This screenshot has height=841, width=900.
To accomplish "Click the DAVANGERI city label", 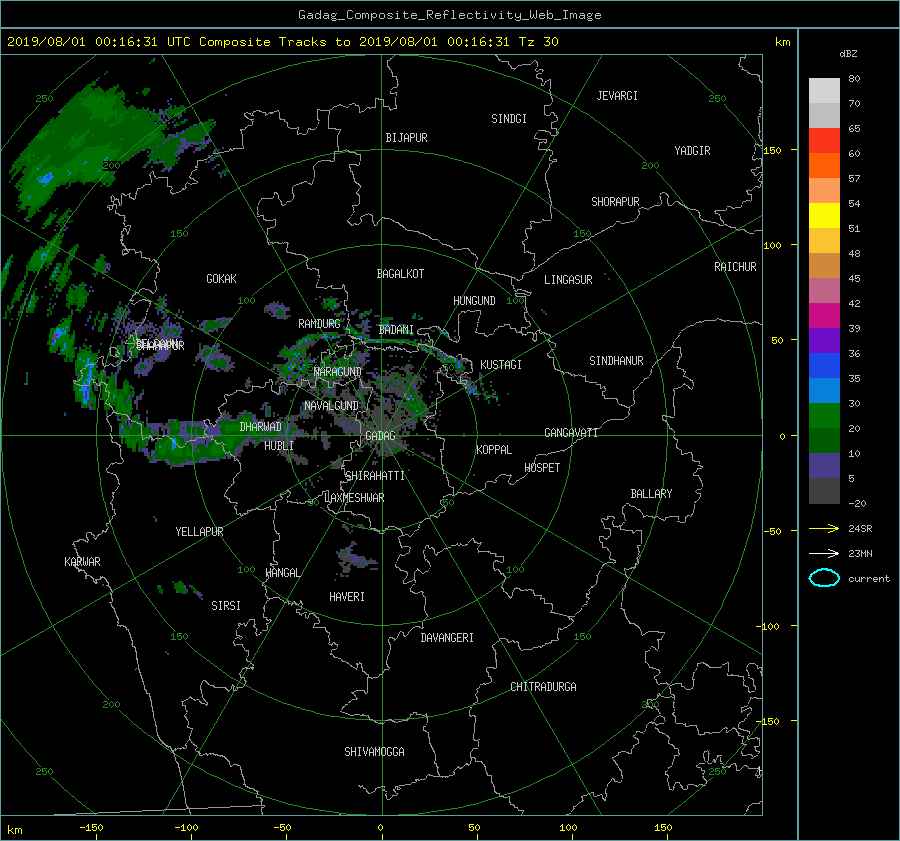I will [x=447, y=638].
